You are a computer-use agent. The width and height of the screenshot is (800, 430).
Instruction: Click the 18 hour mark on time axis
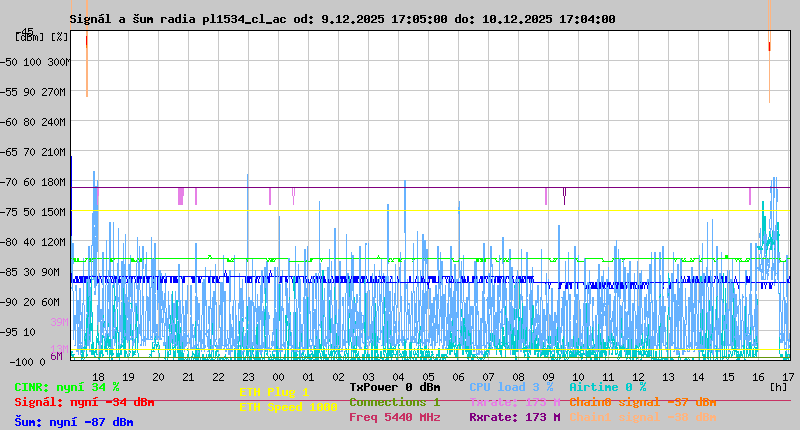tap(98, 376)
